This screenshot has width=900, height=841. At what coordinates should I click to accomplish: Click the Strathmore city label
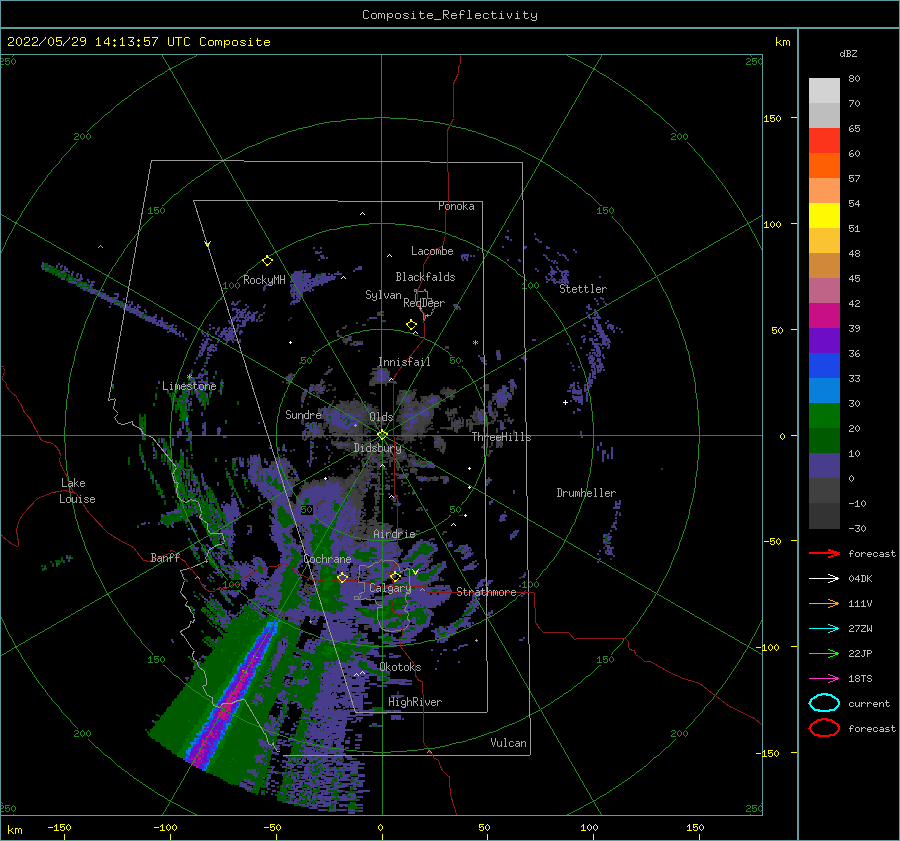(486, 592)
